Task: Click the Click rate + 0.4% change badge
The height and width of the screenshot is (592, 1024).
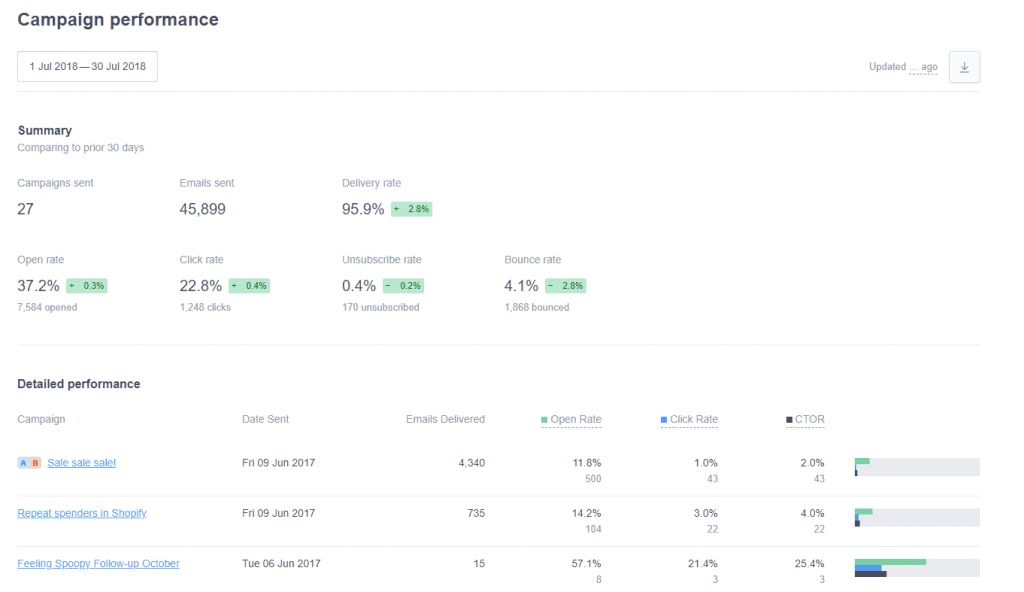Action: (x=249, y=286)
